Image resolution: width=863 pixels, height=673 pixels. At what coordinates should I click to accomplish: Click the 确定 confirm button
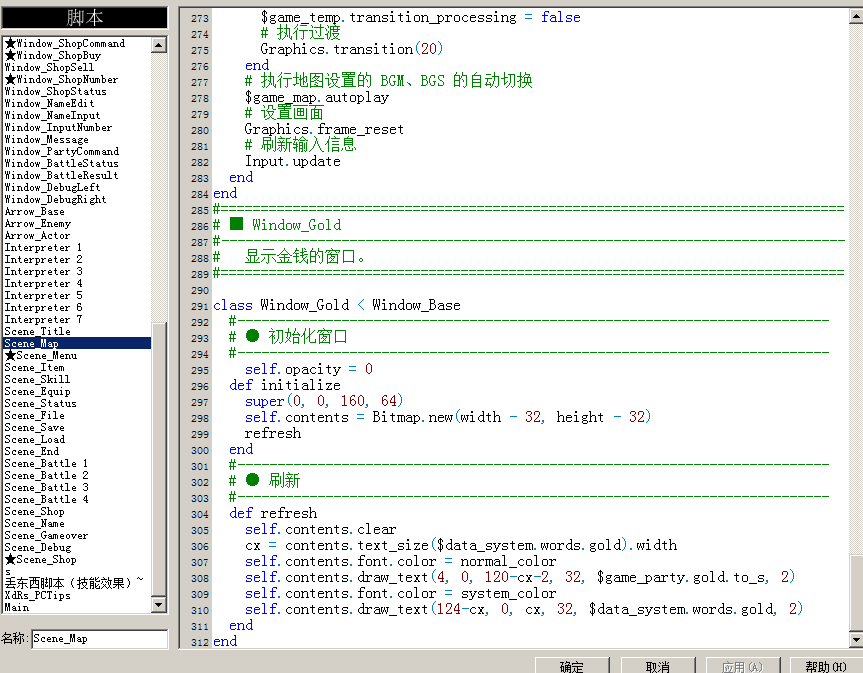coord(572,666)
